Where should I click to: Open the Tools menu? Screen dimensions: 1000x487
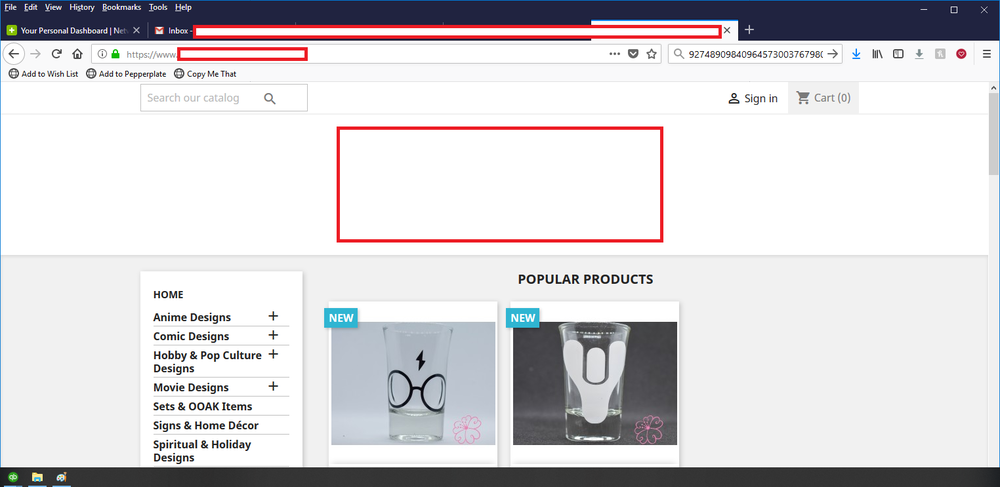[x=158, y=8]
